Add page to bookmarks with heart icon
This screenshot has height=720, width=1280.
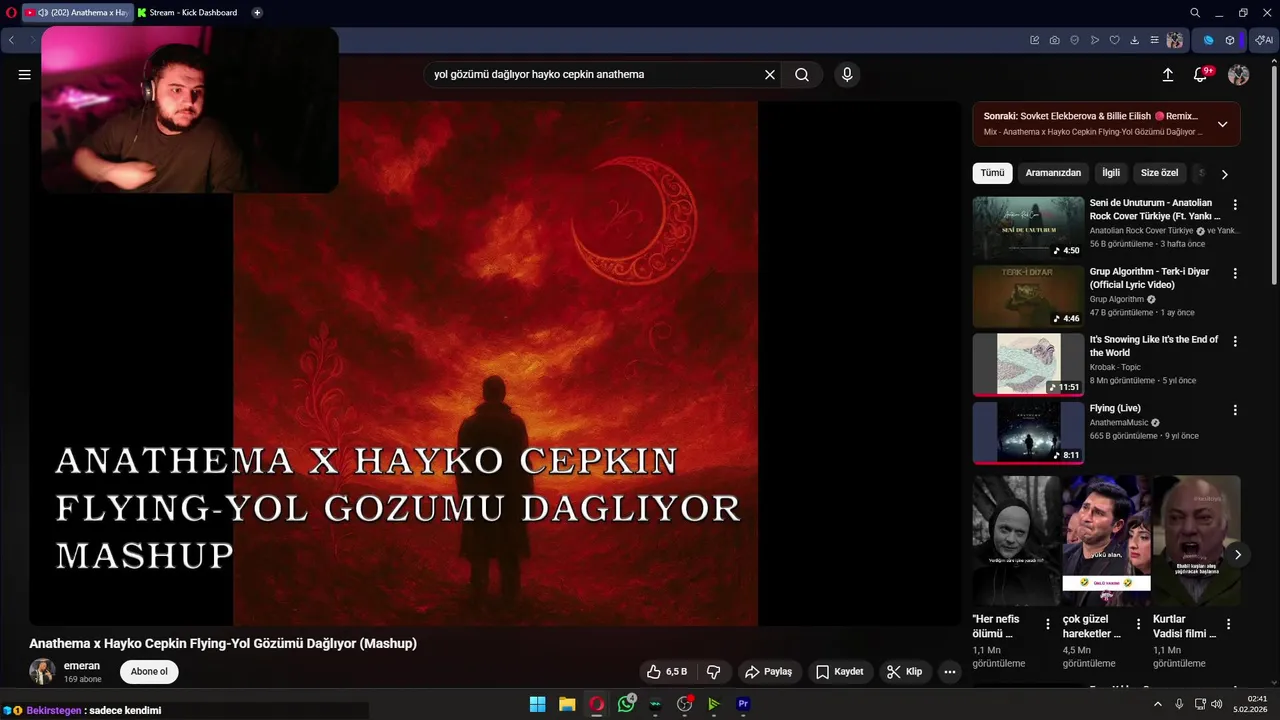pos(1115,40)
